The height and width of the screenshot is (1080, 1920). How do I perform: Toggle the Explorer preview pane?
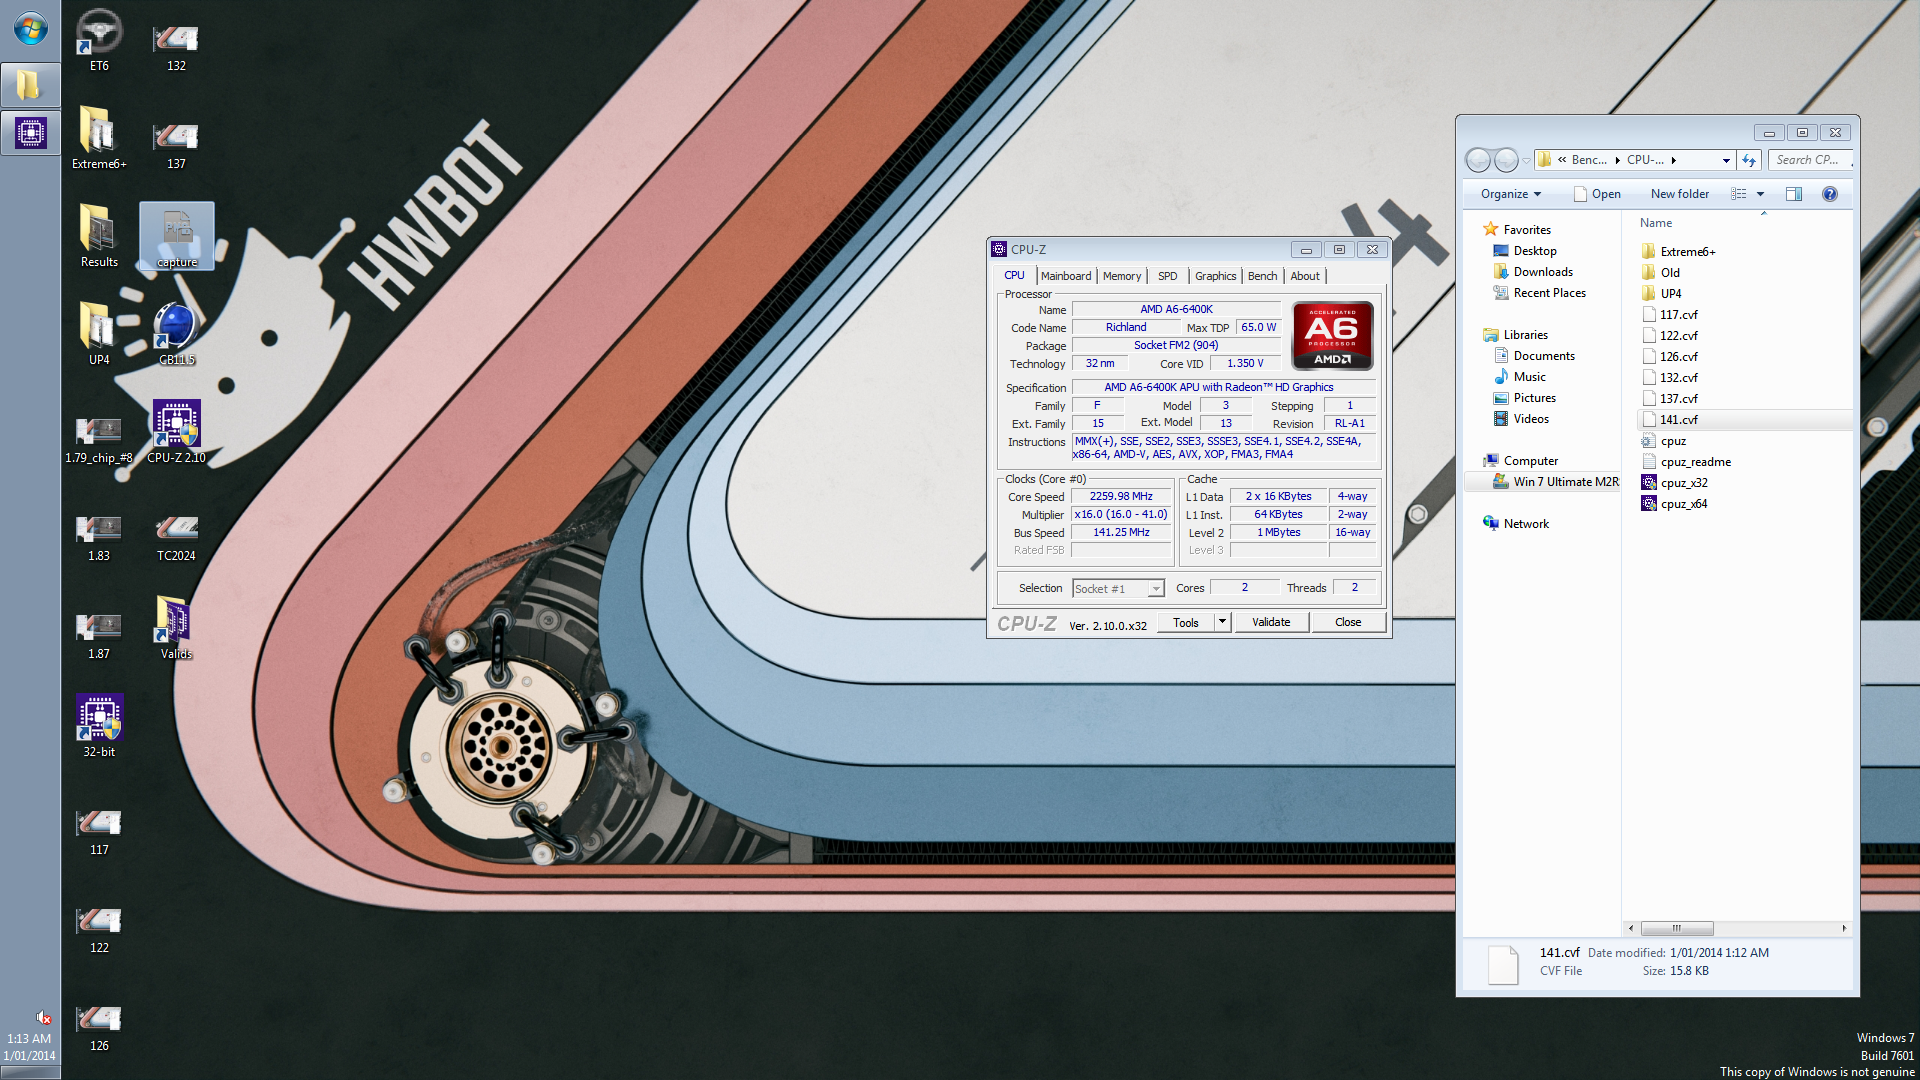(x=1794, y=194)
